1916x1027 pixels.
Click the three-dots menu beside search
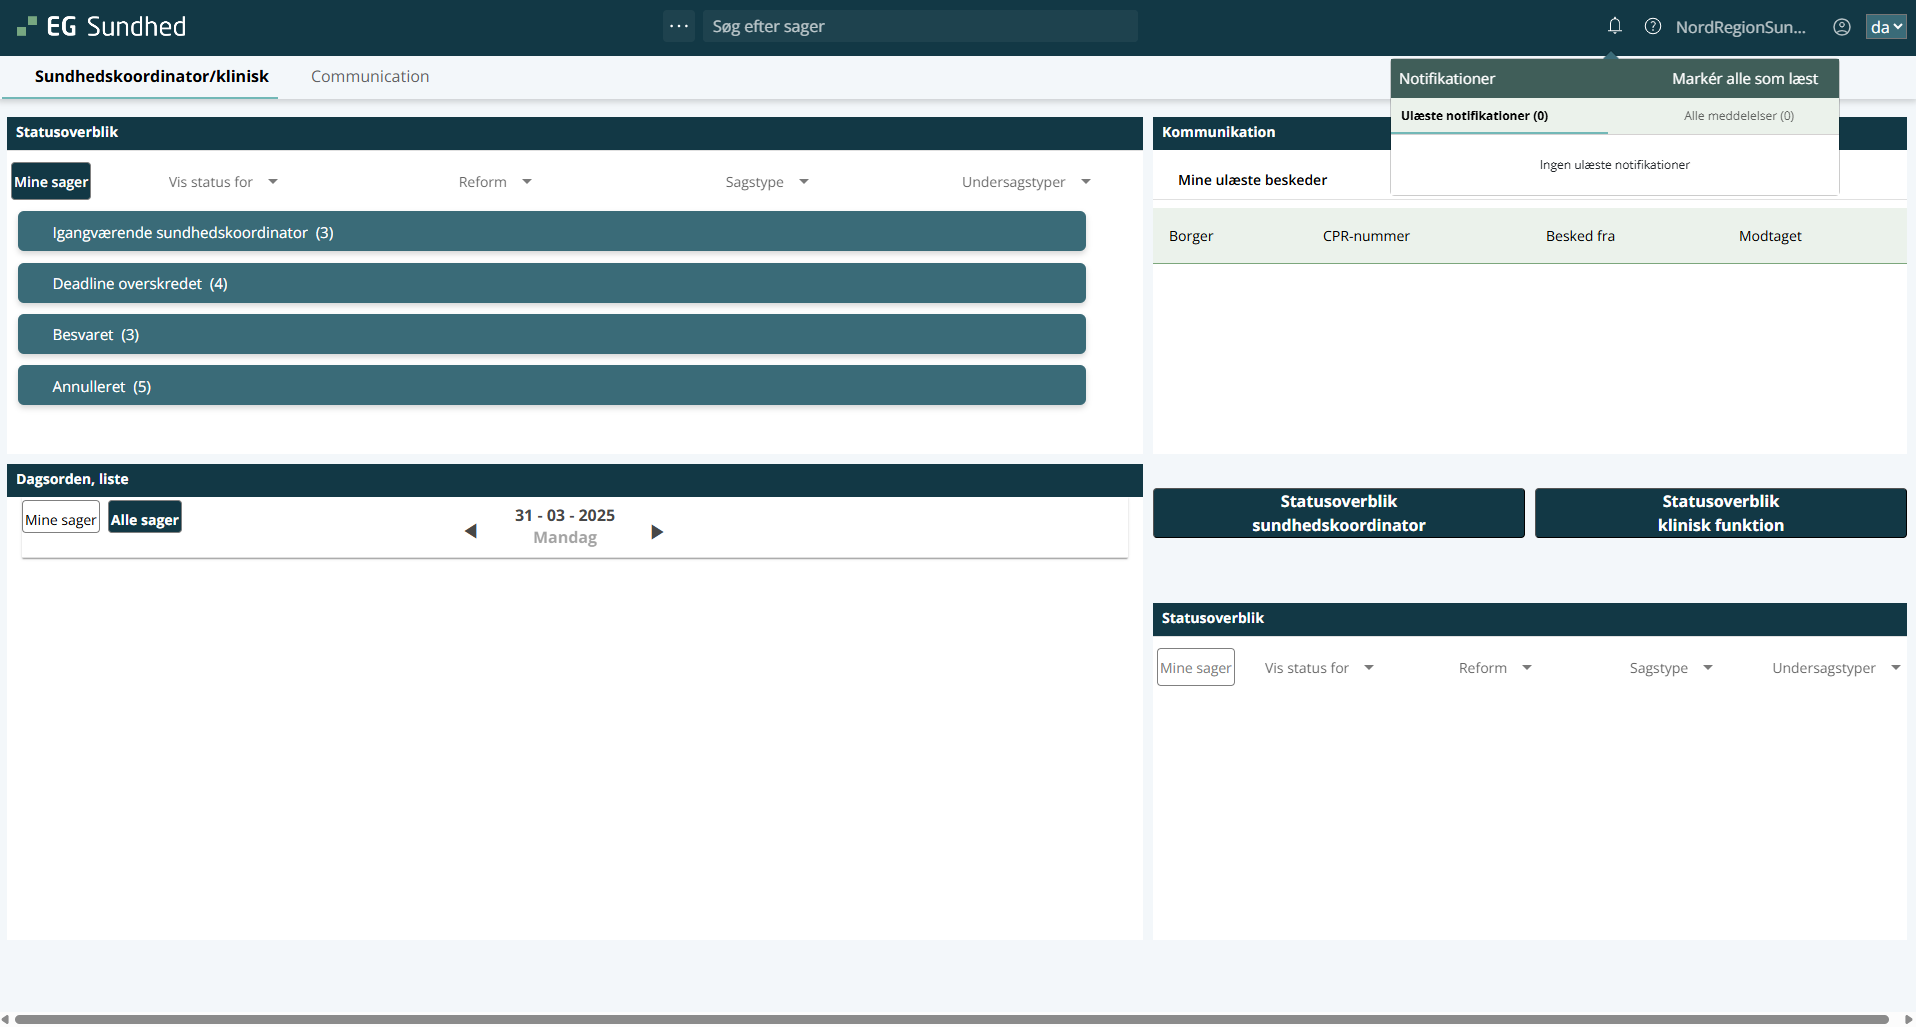(x=679, y=26)
